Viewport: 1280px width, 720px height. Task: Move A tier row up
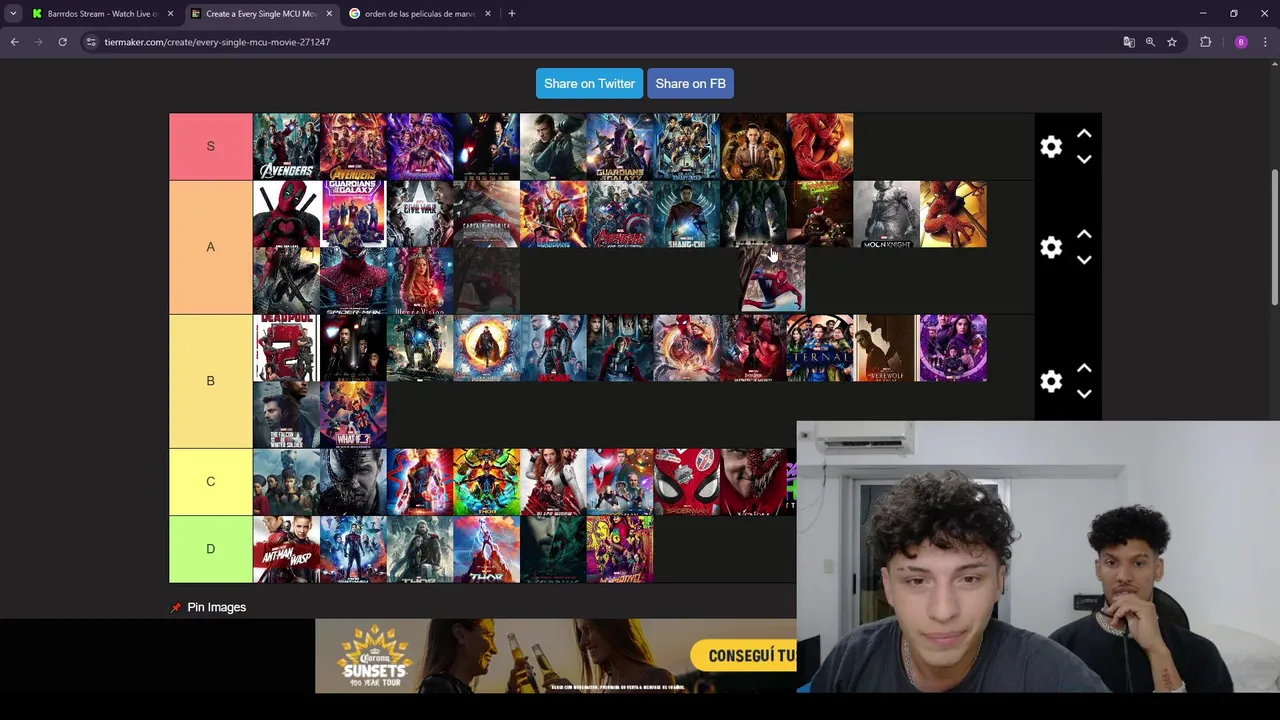tap(1084, 235)
